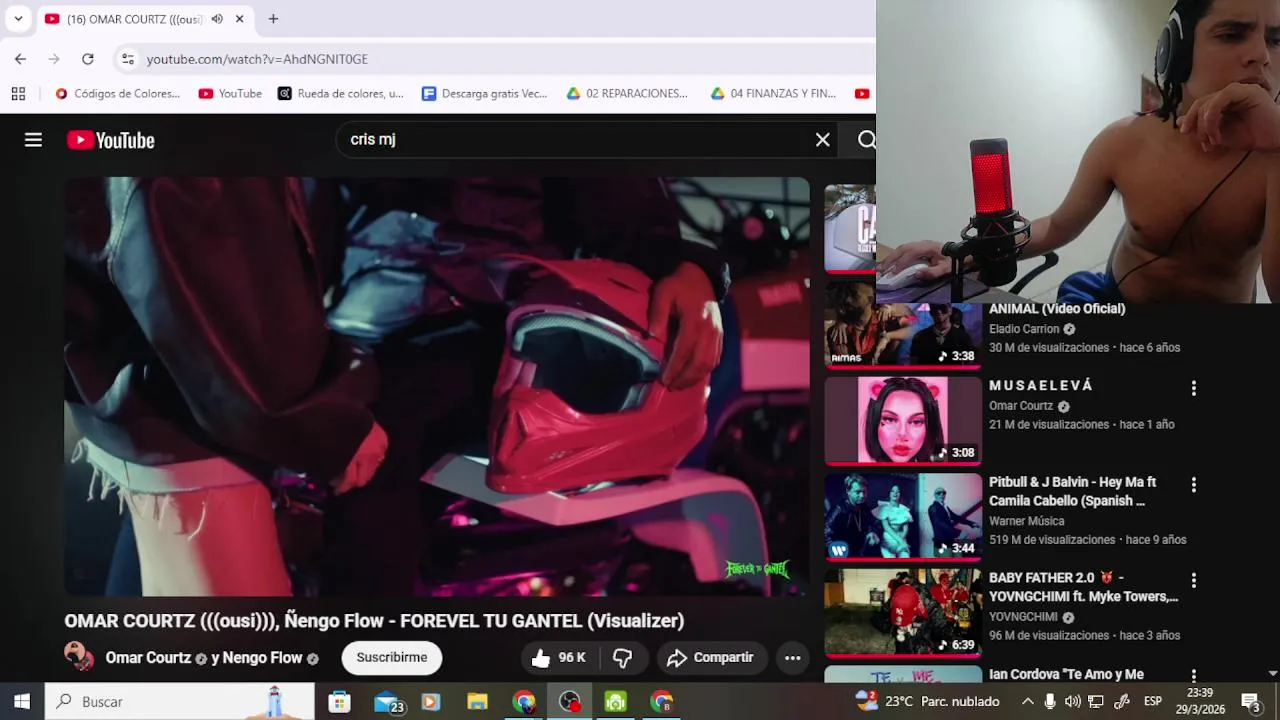Open ANIMAL (Video Oficial) thumbnail
The height and width of the screenshot is (720, 1280).
pos(903,327)
